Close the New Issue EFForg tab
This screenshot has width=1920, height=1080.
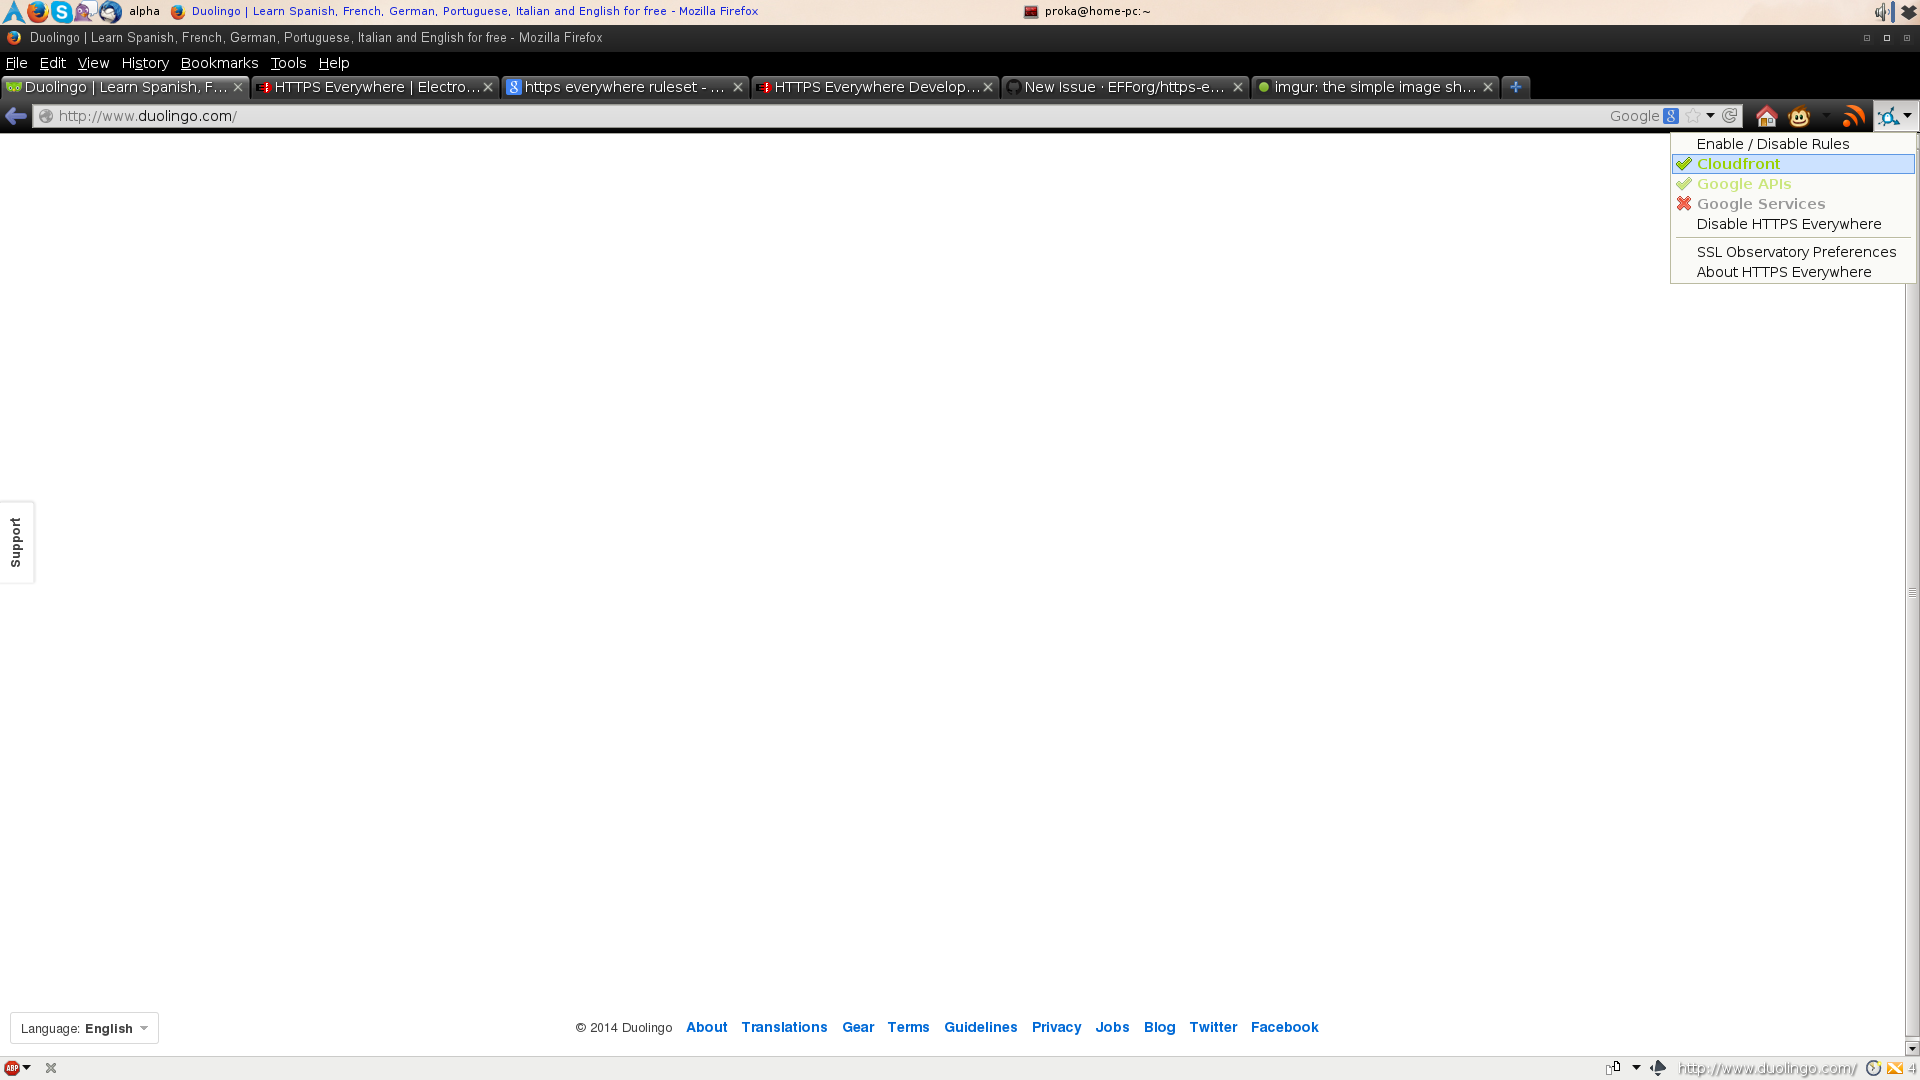(1238, 87)
